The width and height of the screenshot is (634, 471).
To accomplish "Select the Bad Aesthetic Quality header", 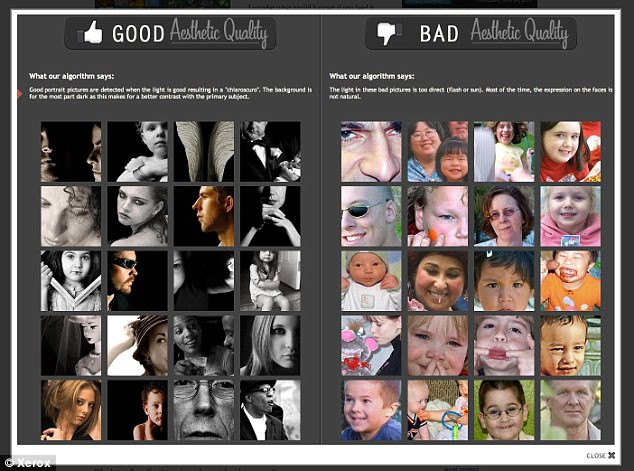I will coord(472,34).
